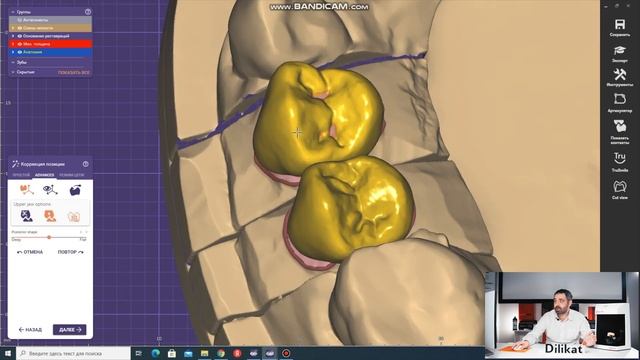Viewport: 640px width, 360px height.
Task: Expand the Скрытые section
Action: [x=13, y=72]
